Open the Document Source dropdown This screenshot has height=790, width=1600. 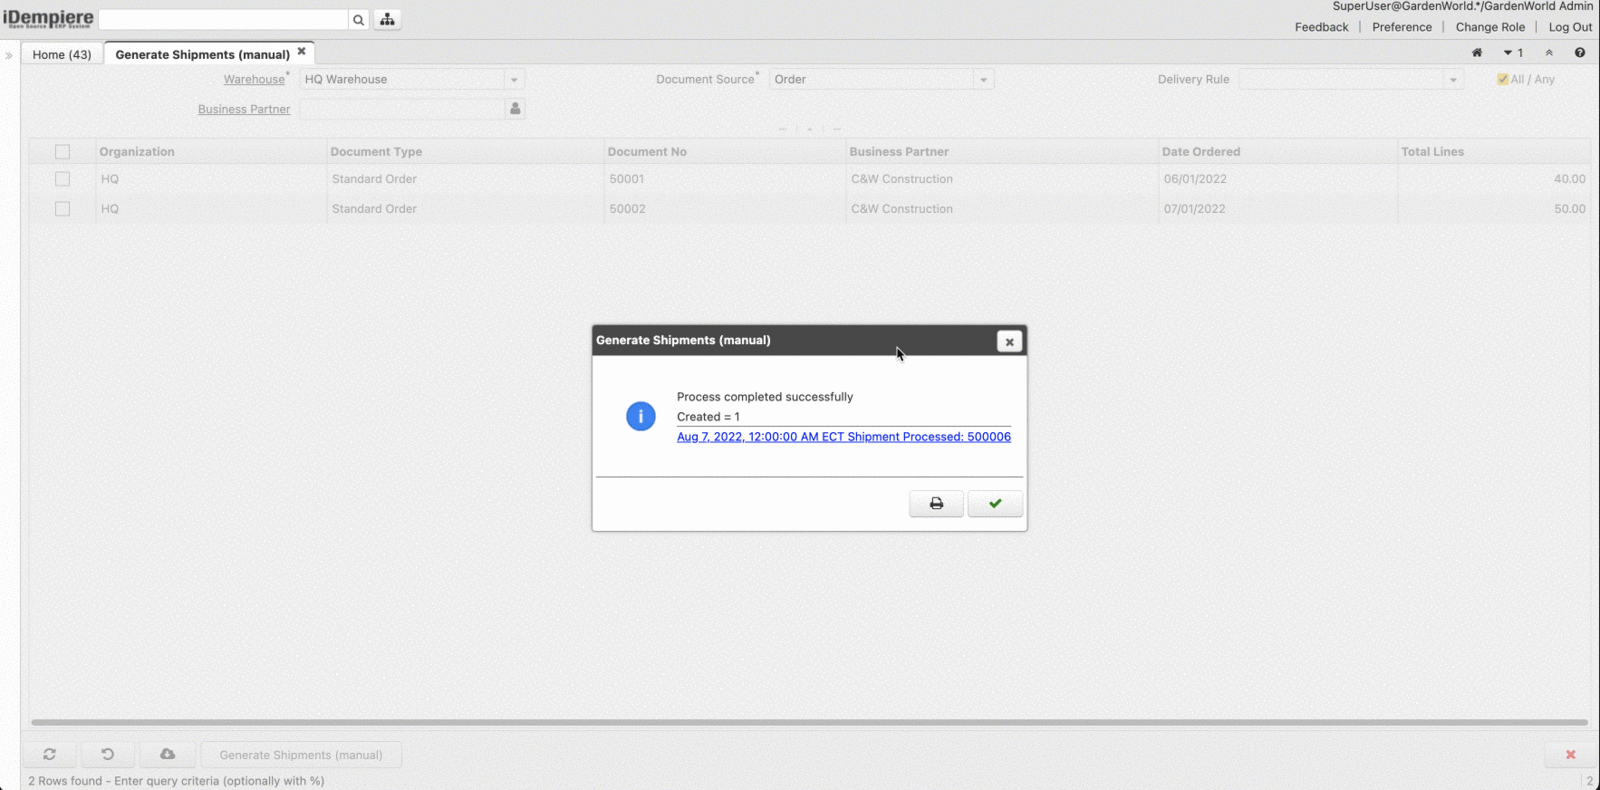pos(983,80)
